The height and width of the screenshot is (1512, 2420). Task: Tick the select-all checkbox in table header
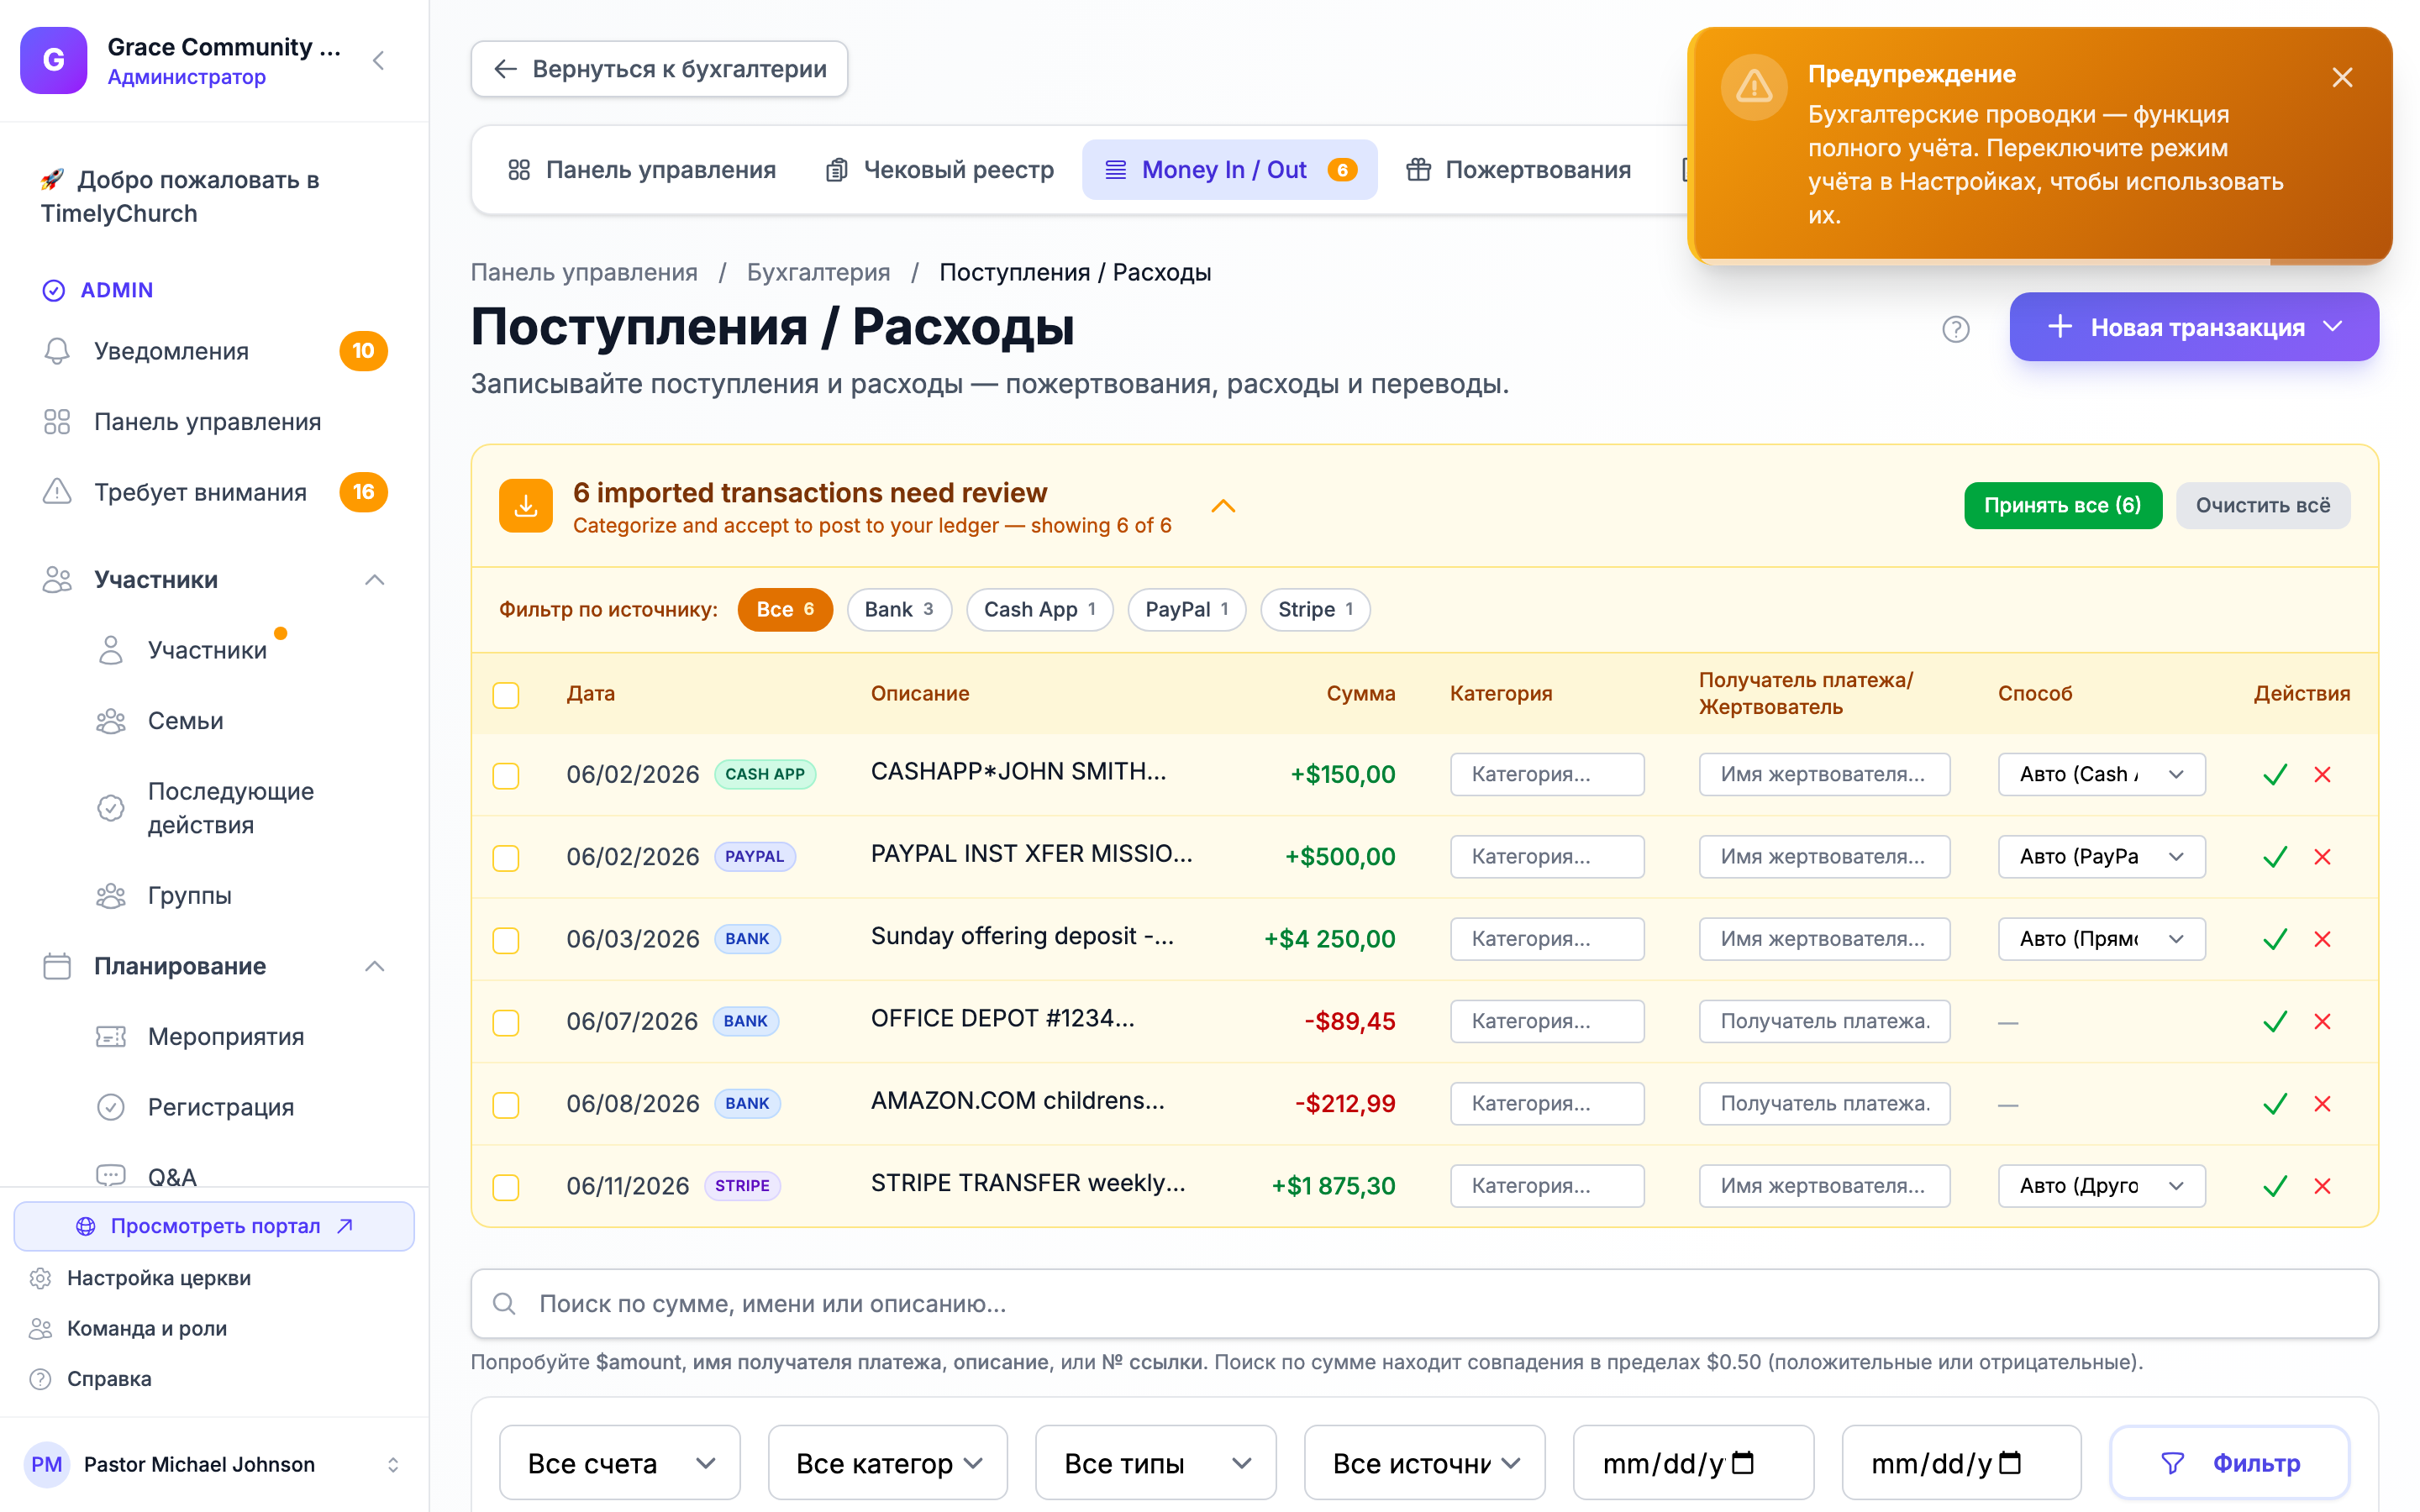(x=506, y=695)
